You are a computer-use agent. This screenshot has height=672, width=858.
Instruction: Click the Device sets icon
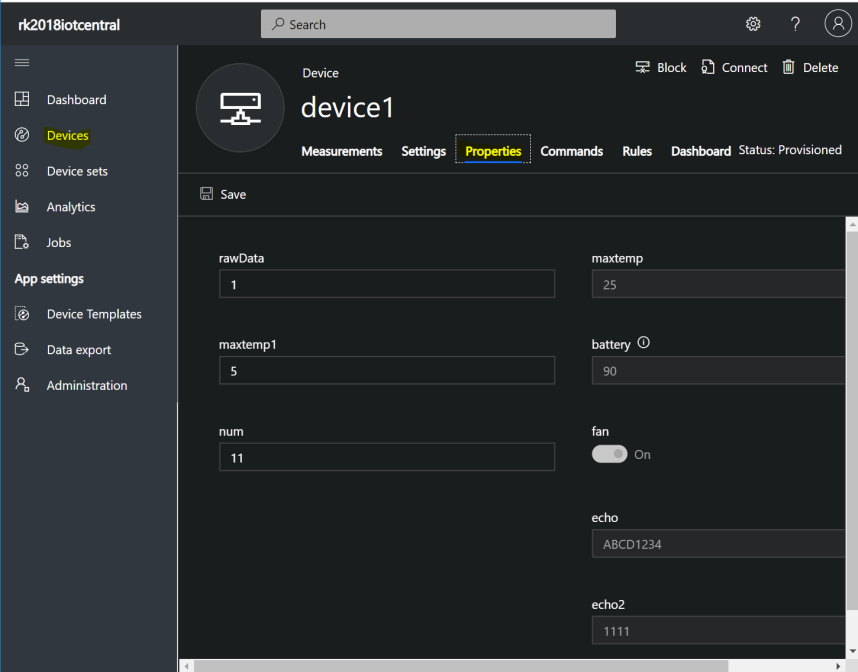pos(22,171)
